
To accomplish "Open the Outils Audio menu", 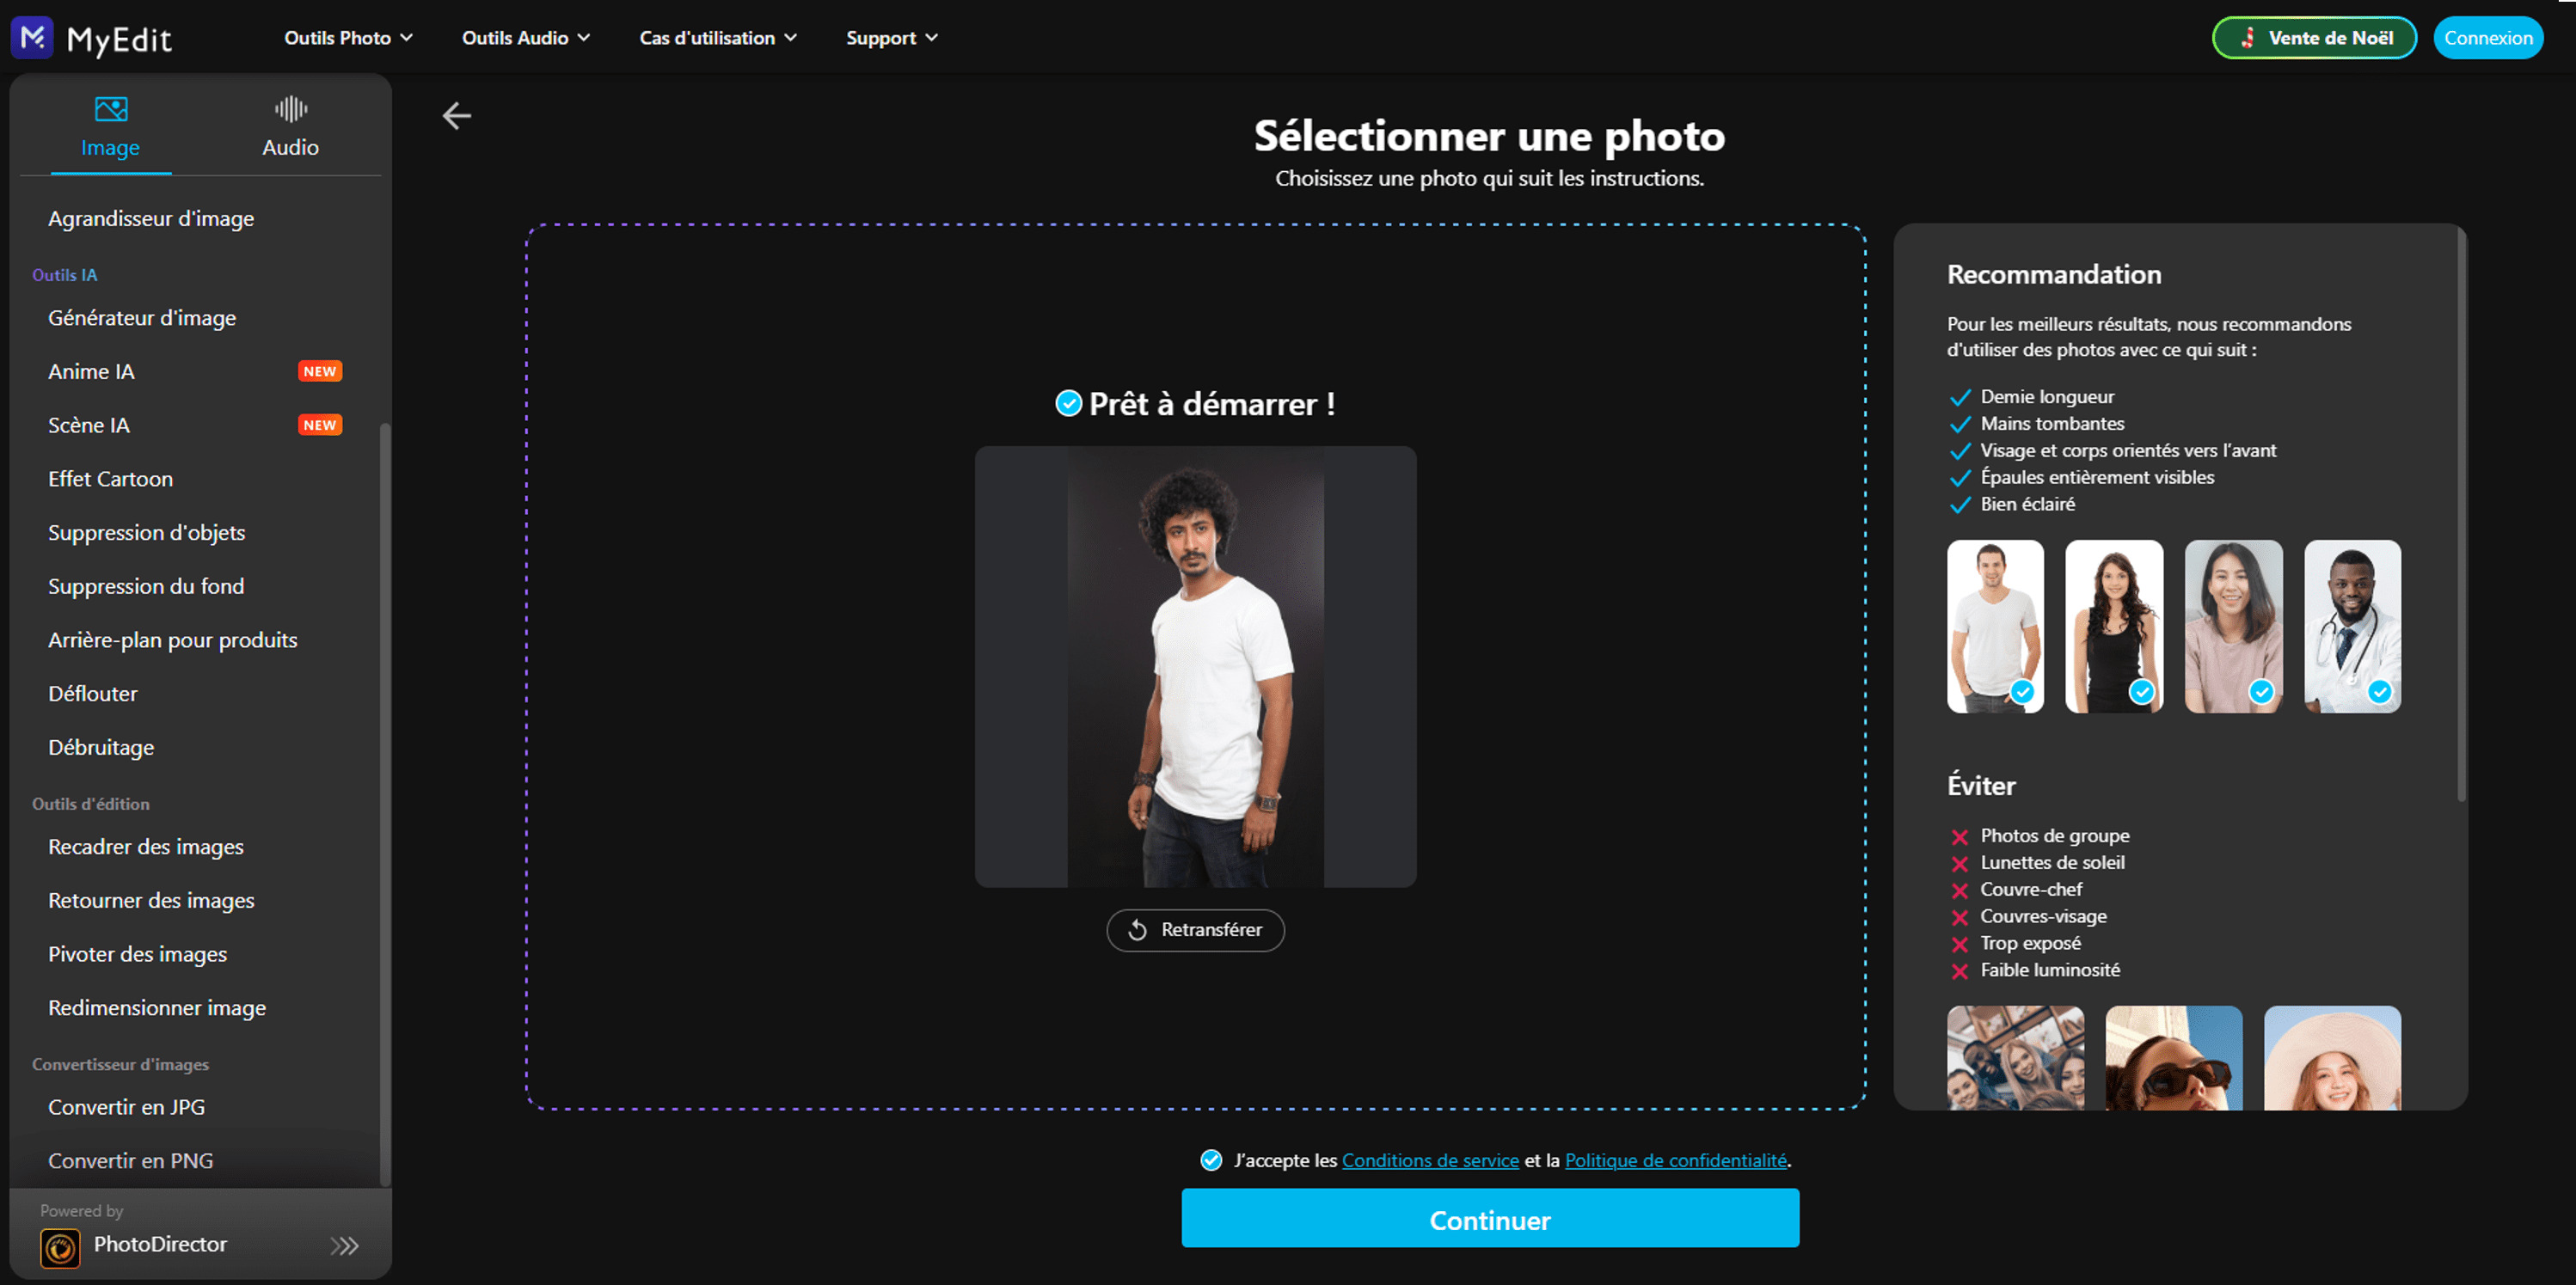I will tap(523, 37).
